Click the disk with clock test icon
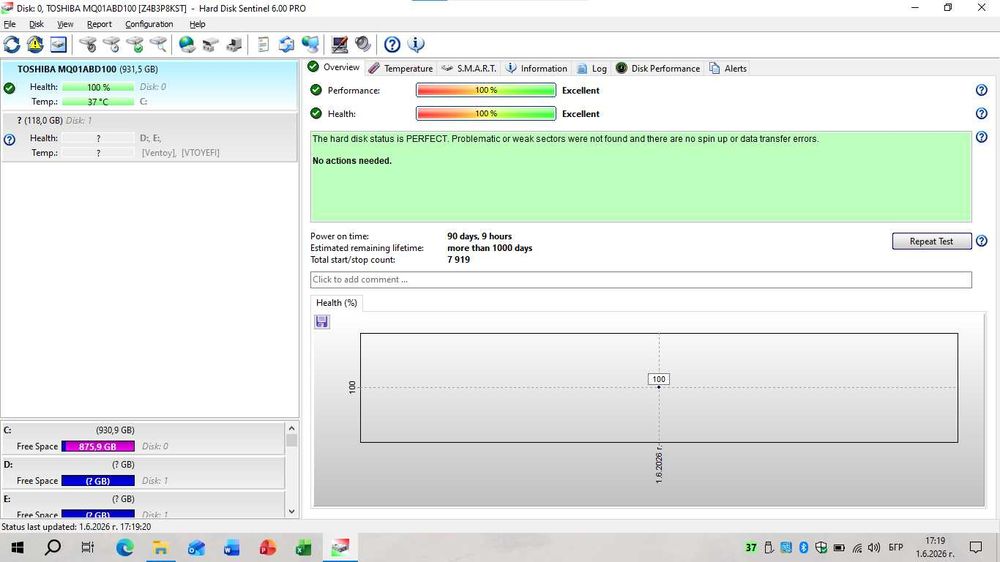The image size is (1000, 562). (x=111, y=45)
